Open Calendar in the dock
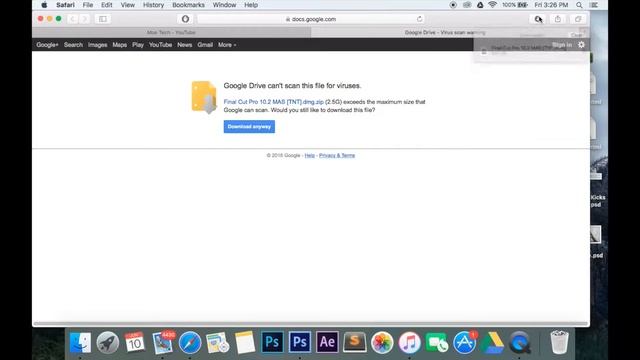This screenshot has height=360, width=640. tap(135, 342)
